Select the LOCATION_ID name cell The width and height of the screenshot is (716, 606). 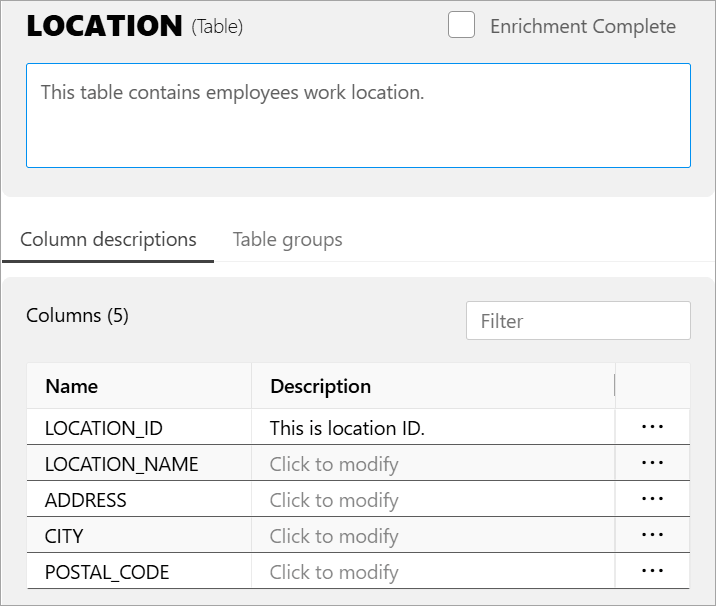[104, 428]
